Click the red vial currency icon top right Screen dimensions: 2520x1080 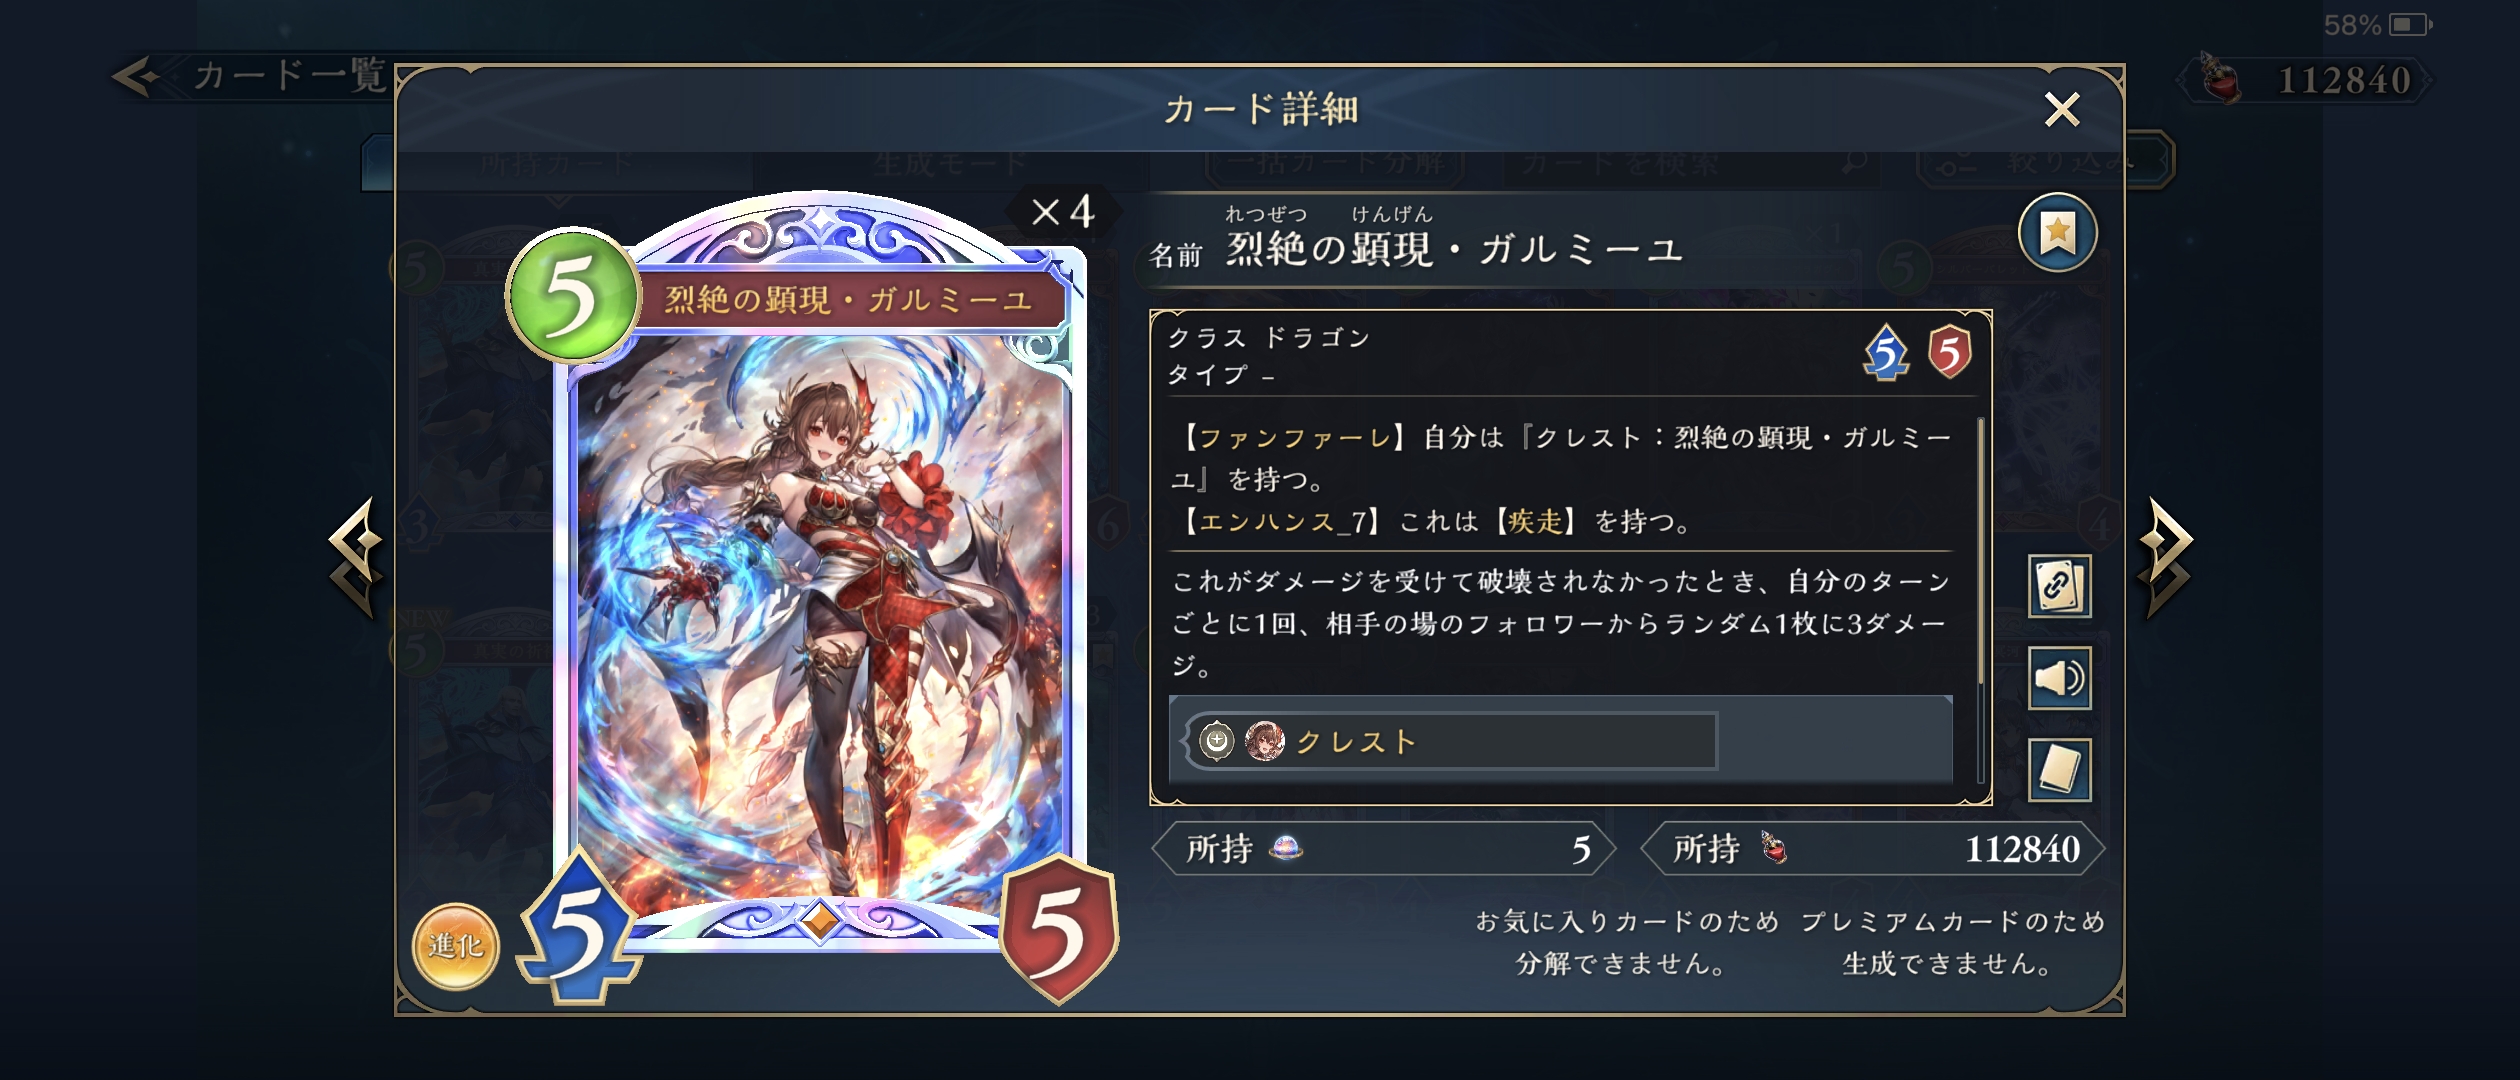[x=2220, y=80]
